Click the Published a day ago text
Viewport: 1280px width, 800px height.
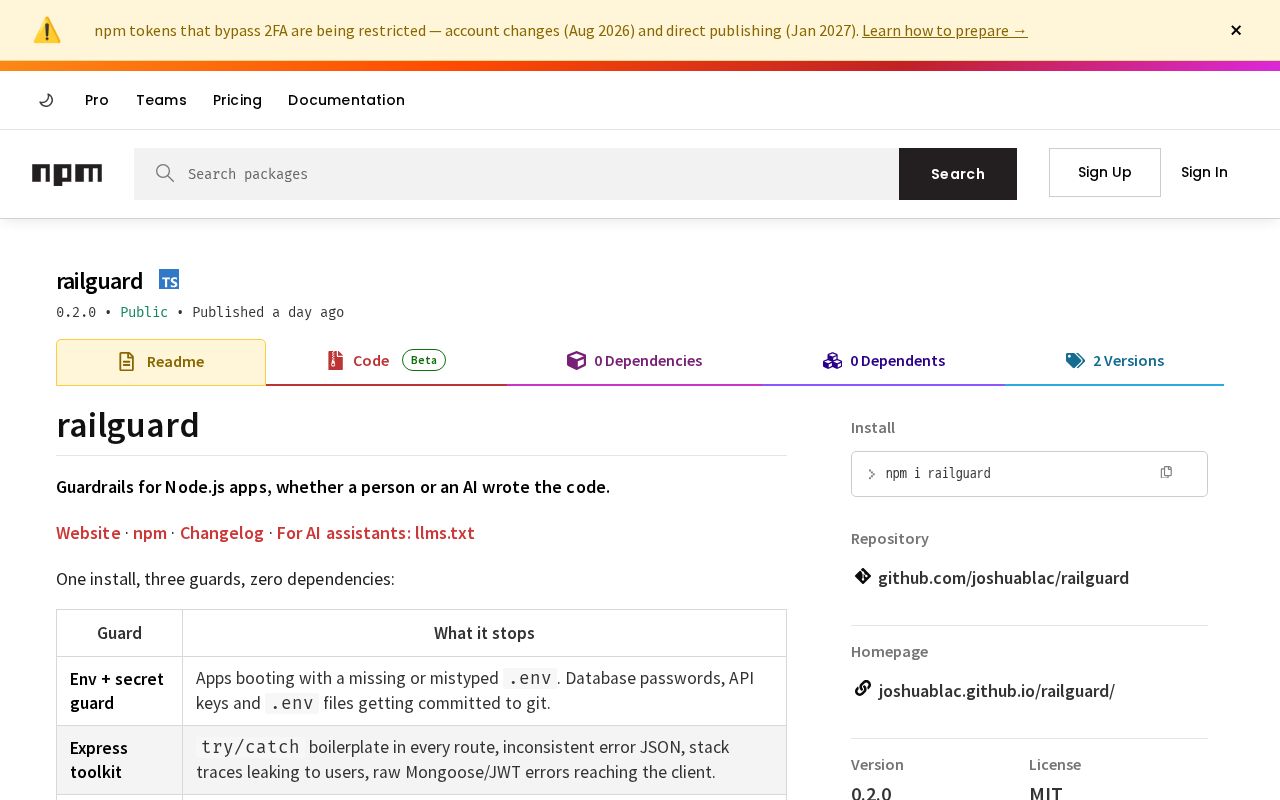point(268,312)
